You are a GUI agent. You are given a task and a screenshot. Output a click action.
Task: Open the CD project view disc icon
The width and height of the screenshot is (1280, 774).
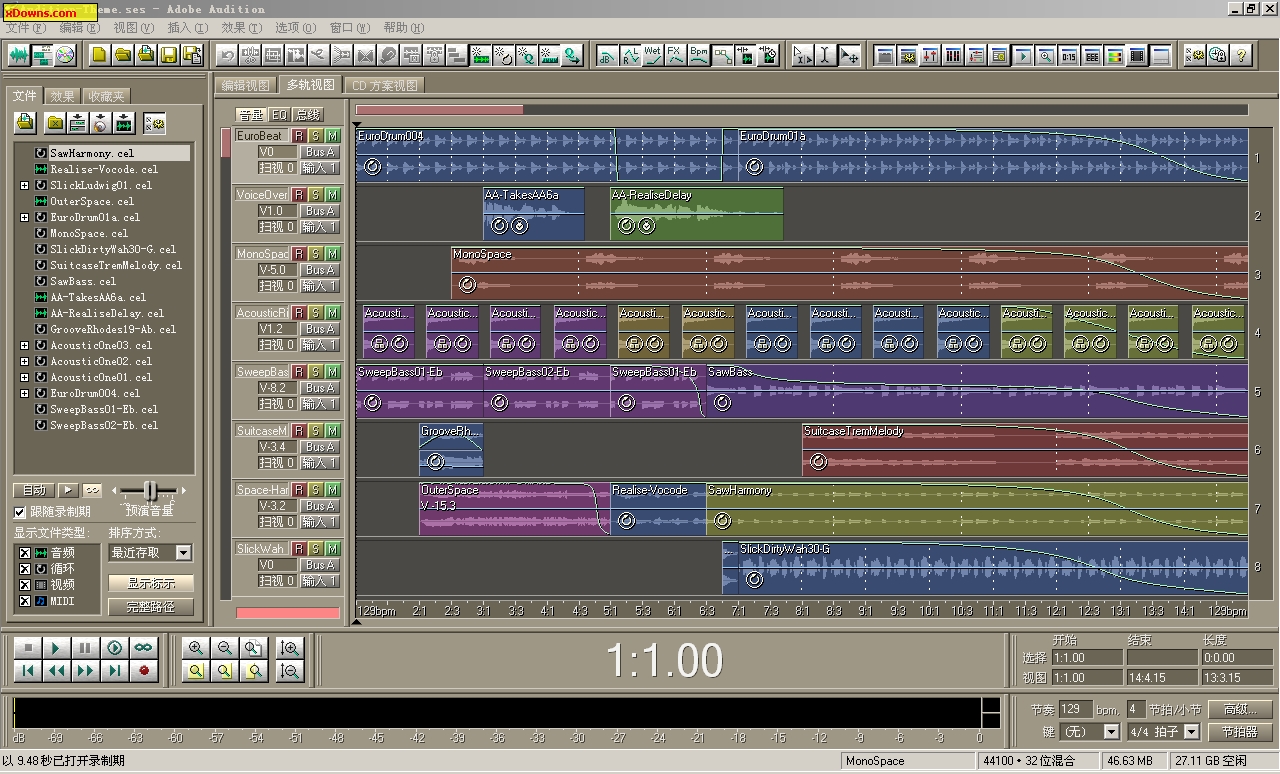pos(66,55)
